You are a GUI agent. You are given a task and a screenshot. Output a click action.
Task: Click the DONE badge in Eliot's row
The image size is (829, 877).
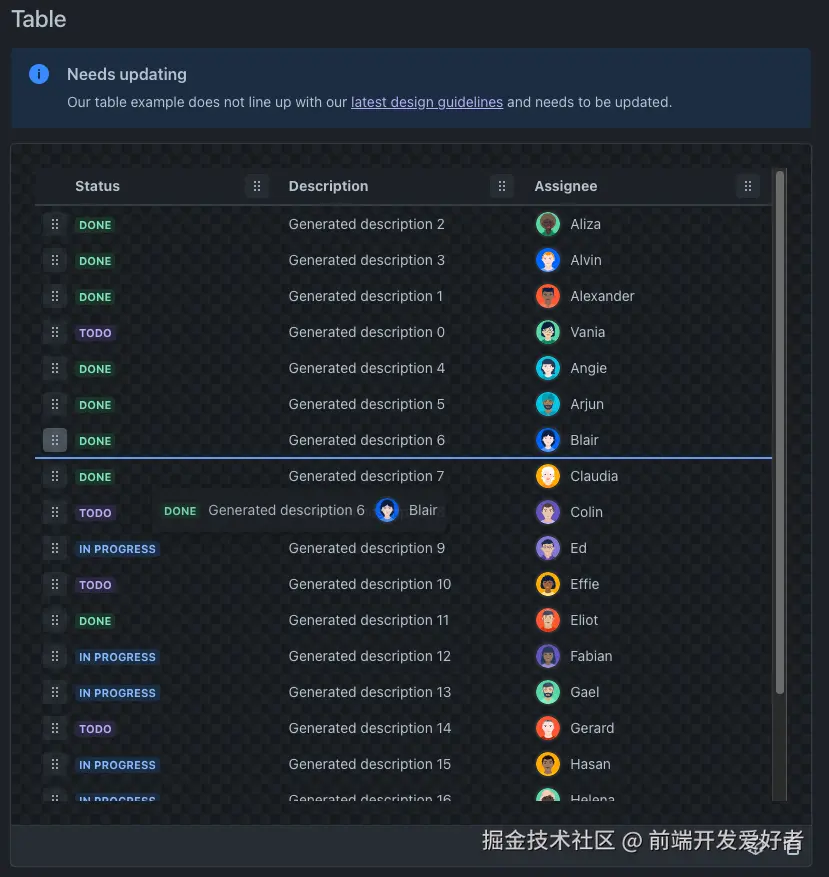[95, 621]
